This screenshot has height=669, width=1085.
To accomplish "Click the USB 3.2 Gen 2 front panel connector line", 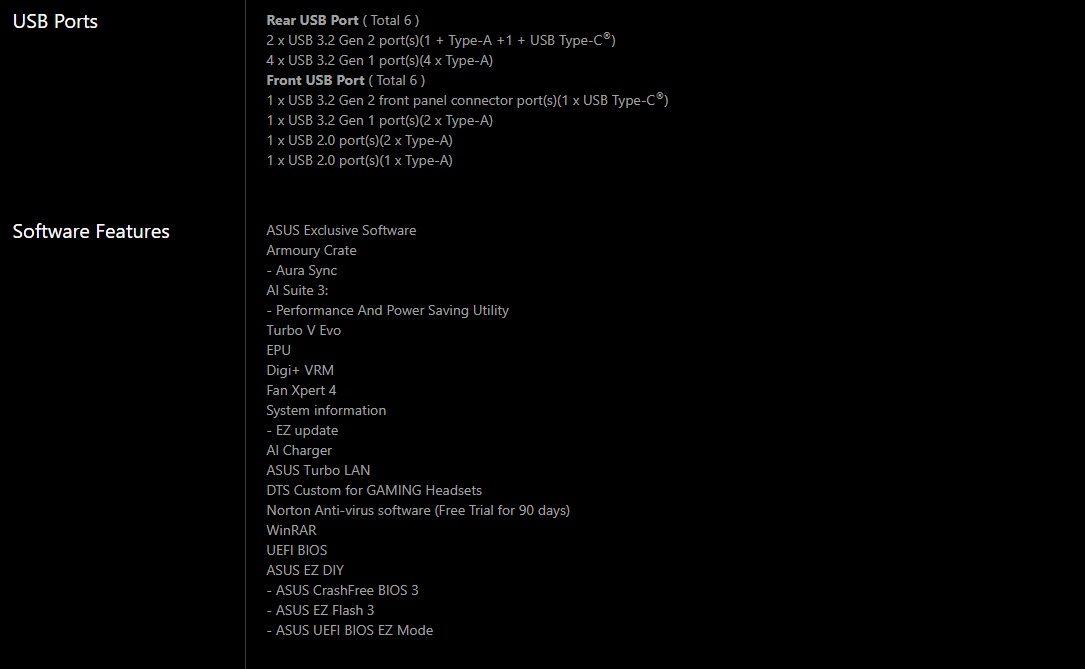I will click(467, 100).
